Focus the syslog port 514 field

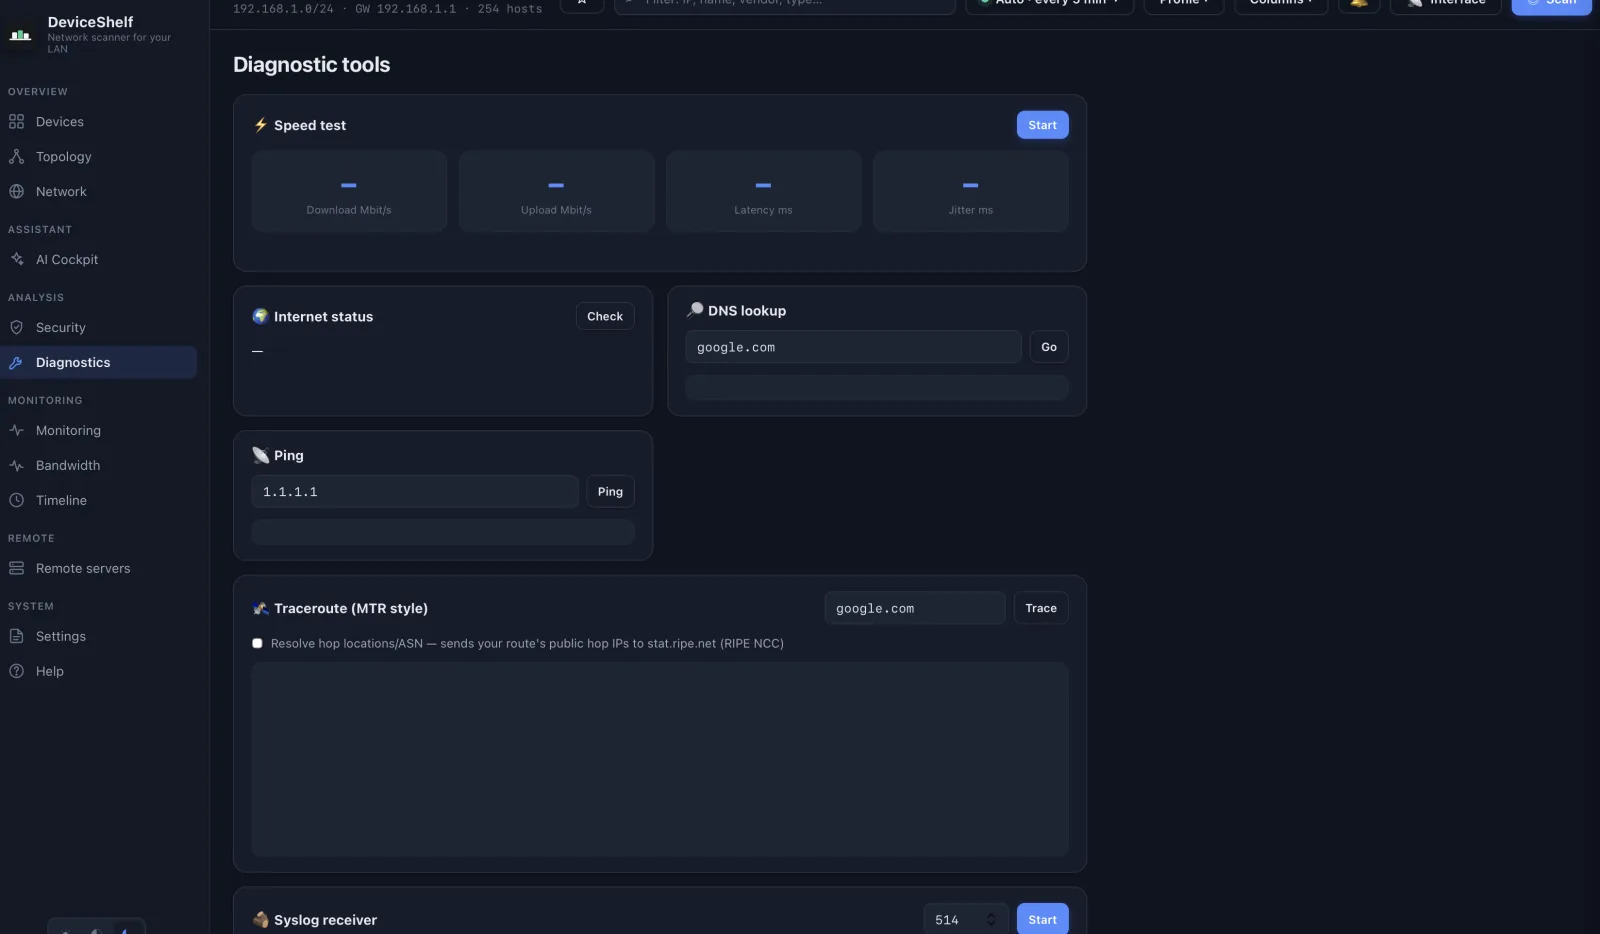tap(965, 920)
